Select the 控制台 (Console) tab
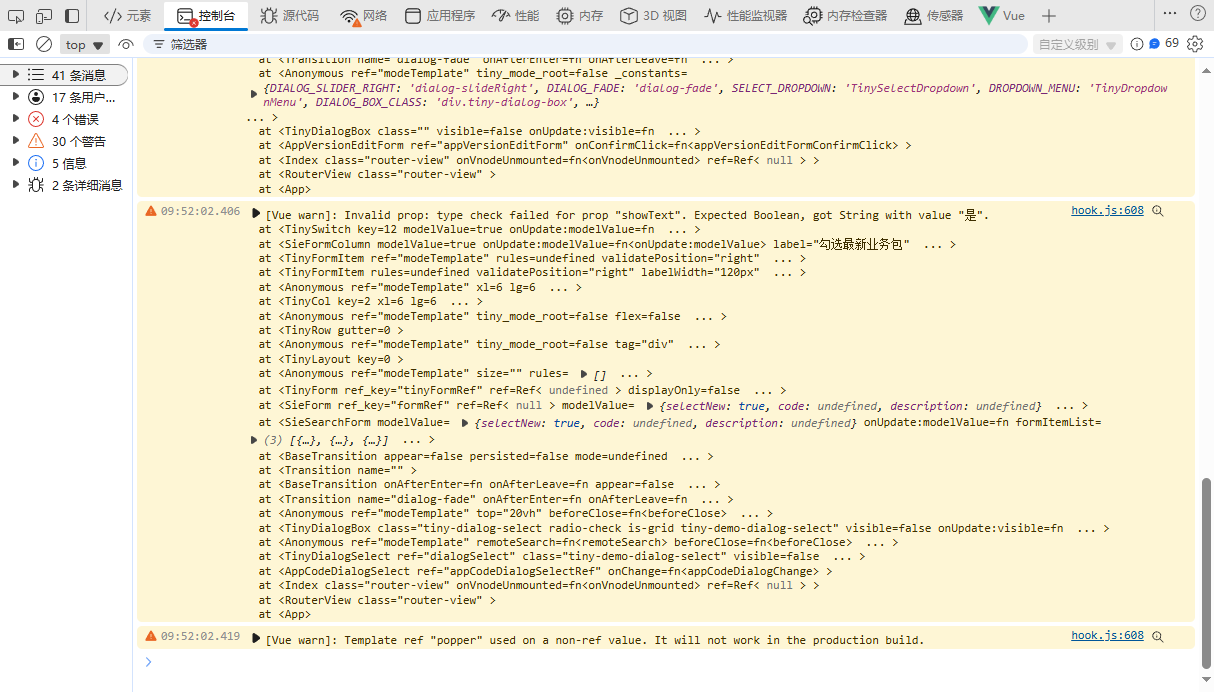The image size is (1214, 692). tap(206, 16)
